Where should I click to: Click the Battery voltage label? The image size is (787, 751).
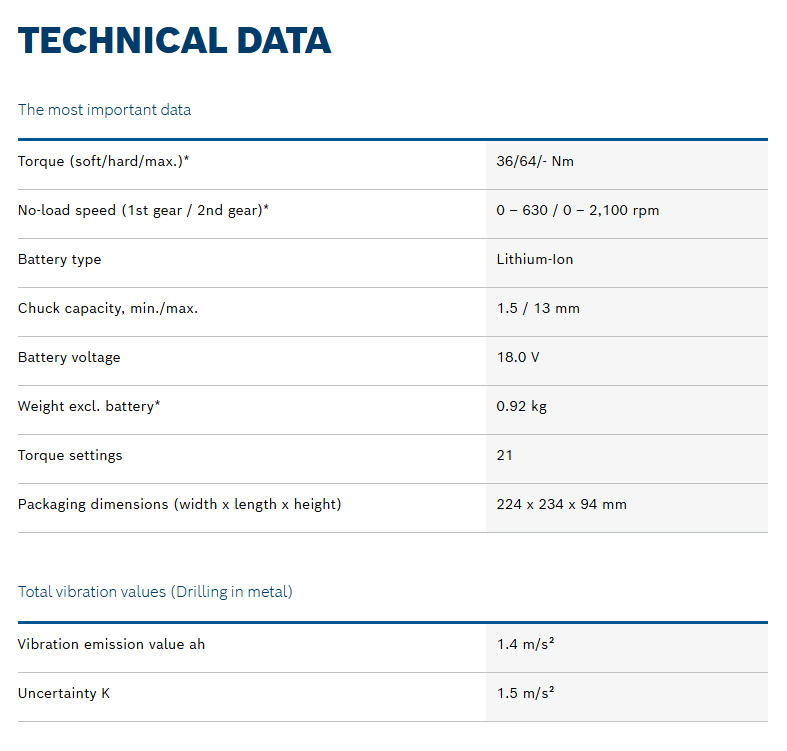pos(69,357)
